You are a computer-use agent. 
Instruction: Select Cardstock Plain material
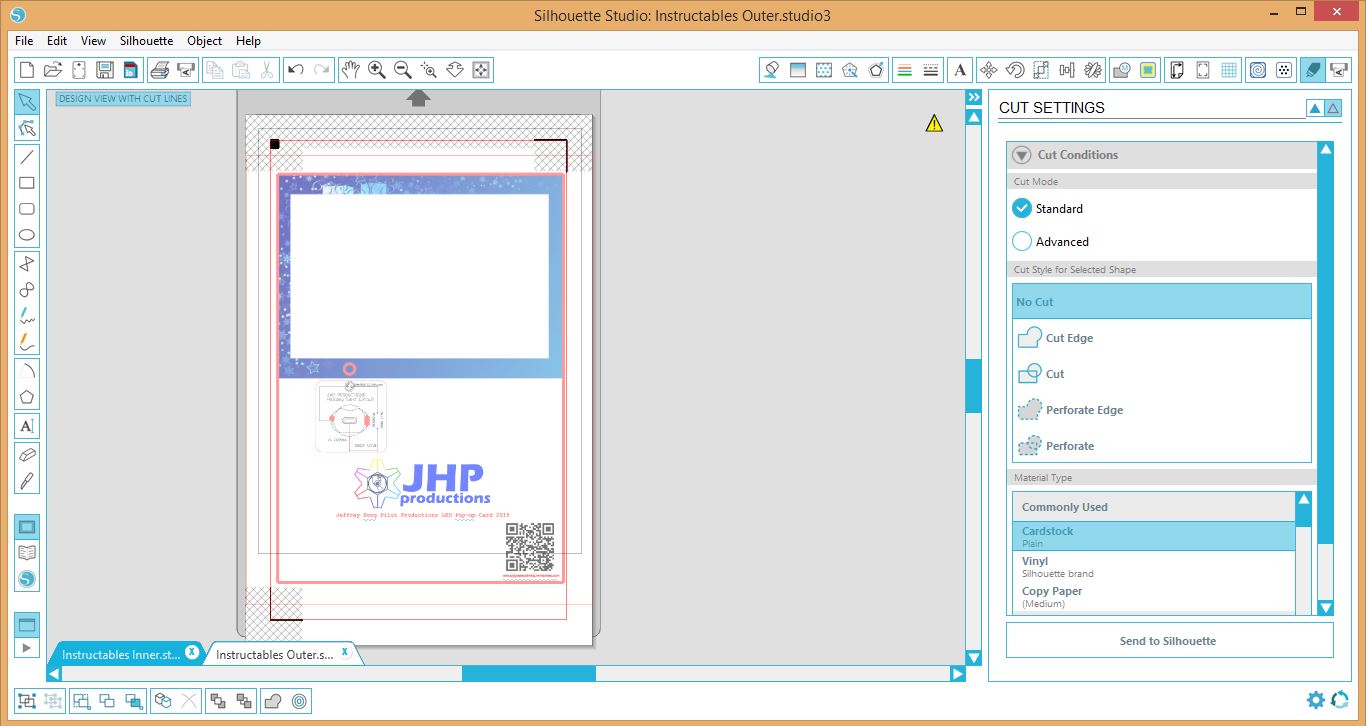(x=1154, y=536)
